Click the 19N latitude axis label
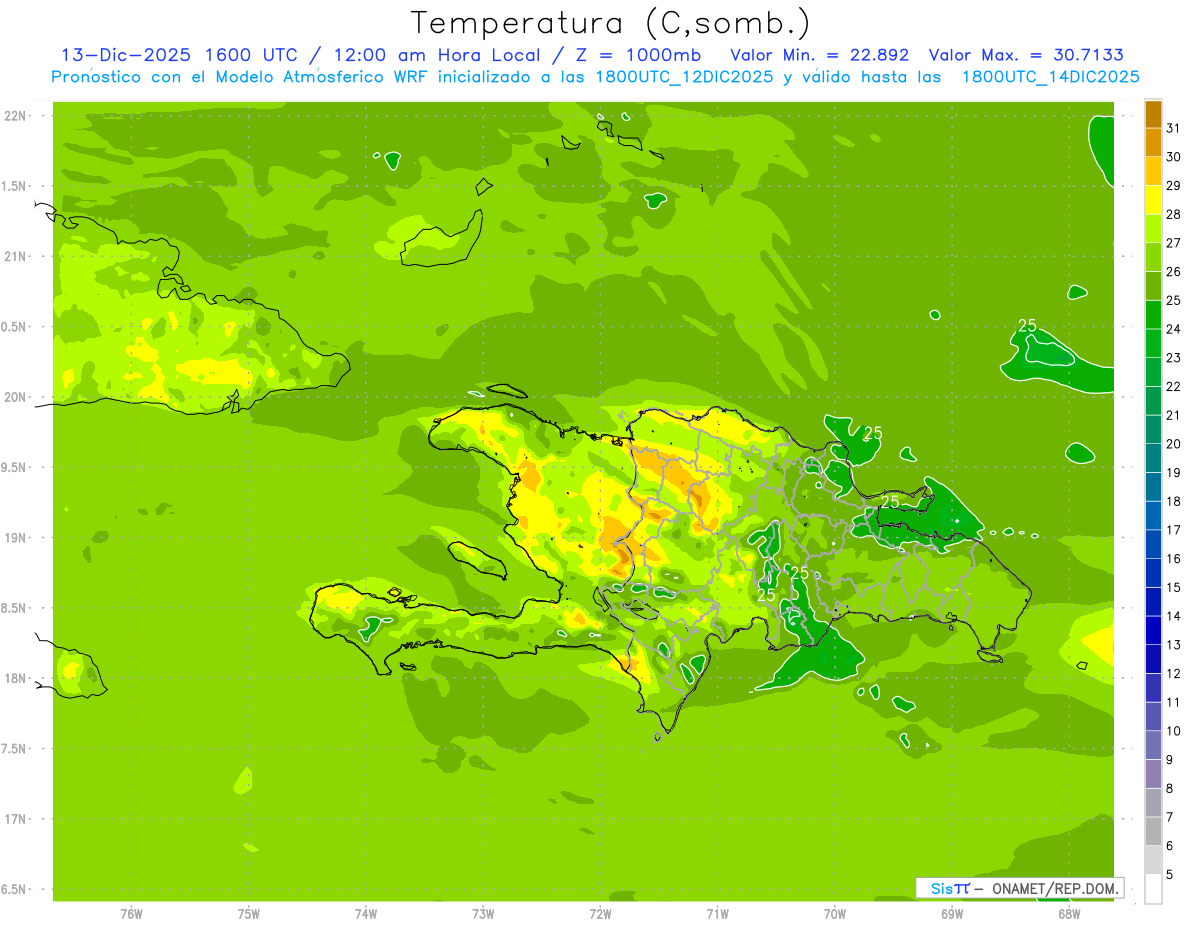The width and height of the screenshot is (1200, 927). pyautogui.click(x=16, y=538)
